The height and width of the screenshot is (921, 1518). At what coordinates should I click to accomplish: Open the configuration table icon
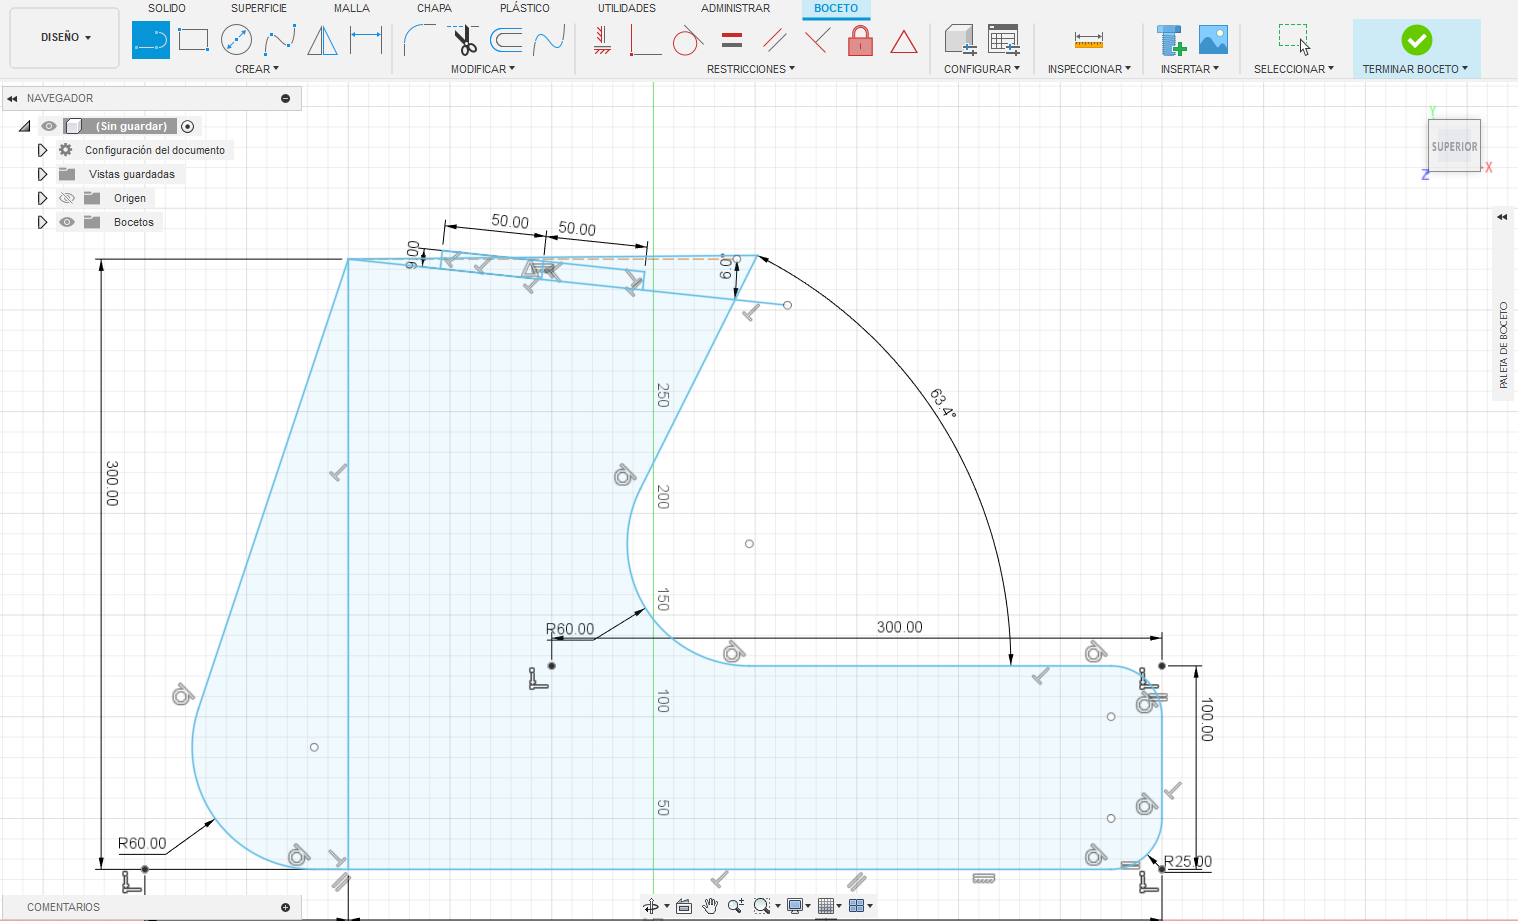tap(1003, 40)
